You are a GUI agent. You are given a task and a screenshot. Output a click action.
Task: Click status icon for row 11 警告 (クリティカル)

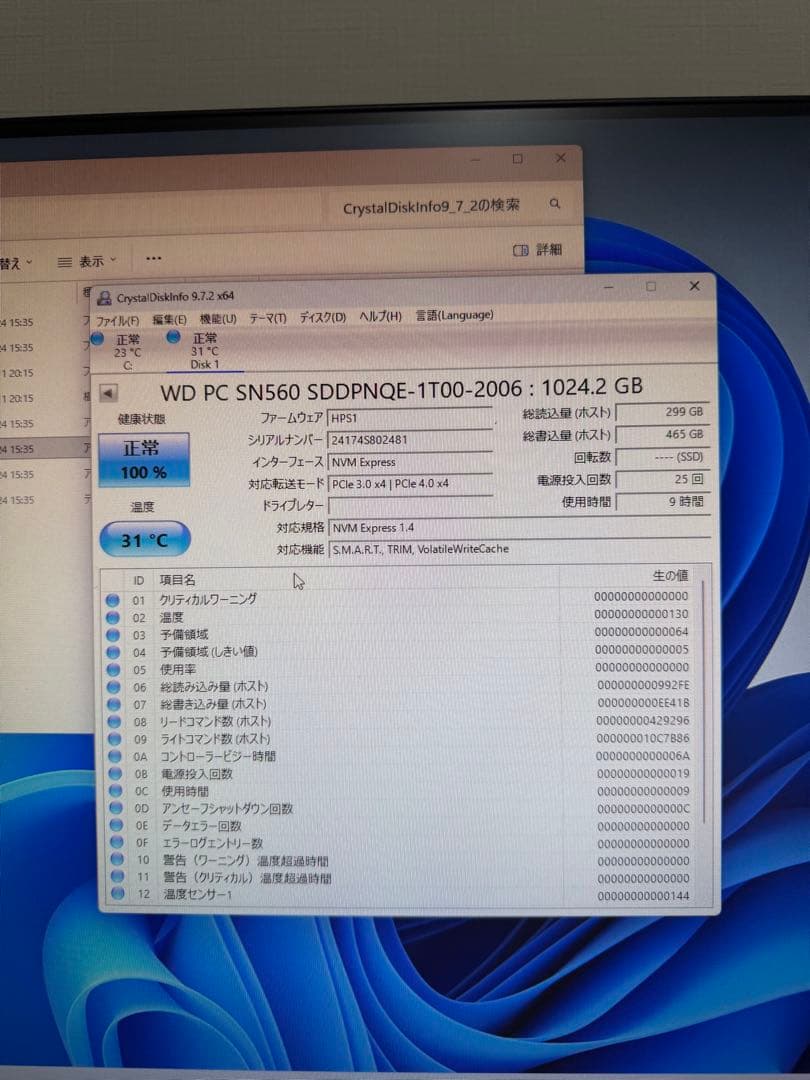point(118,877)
